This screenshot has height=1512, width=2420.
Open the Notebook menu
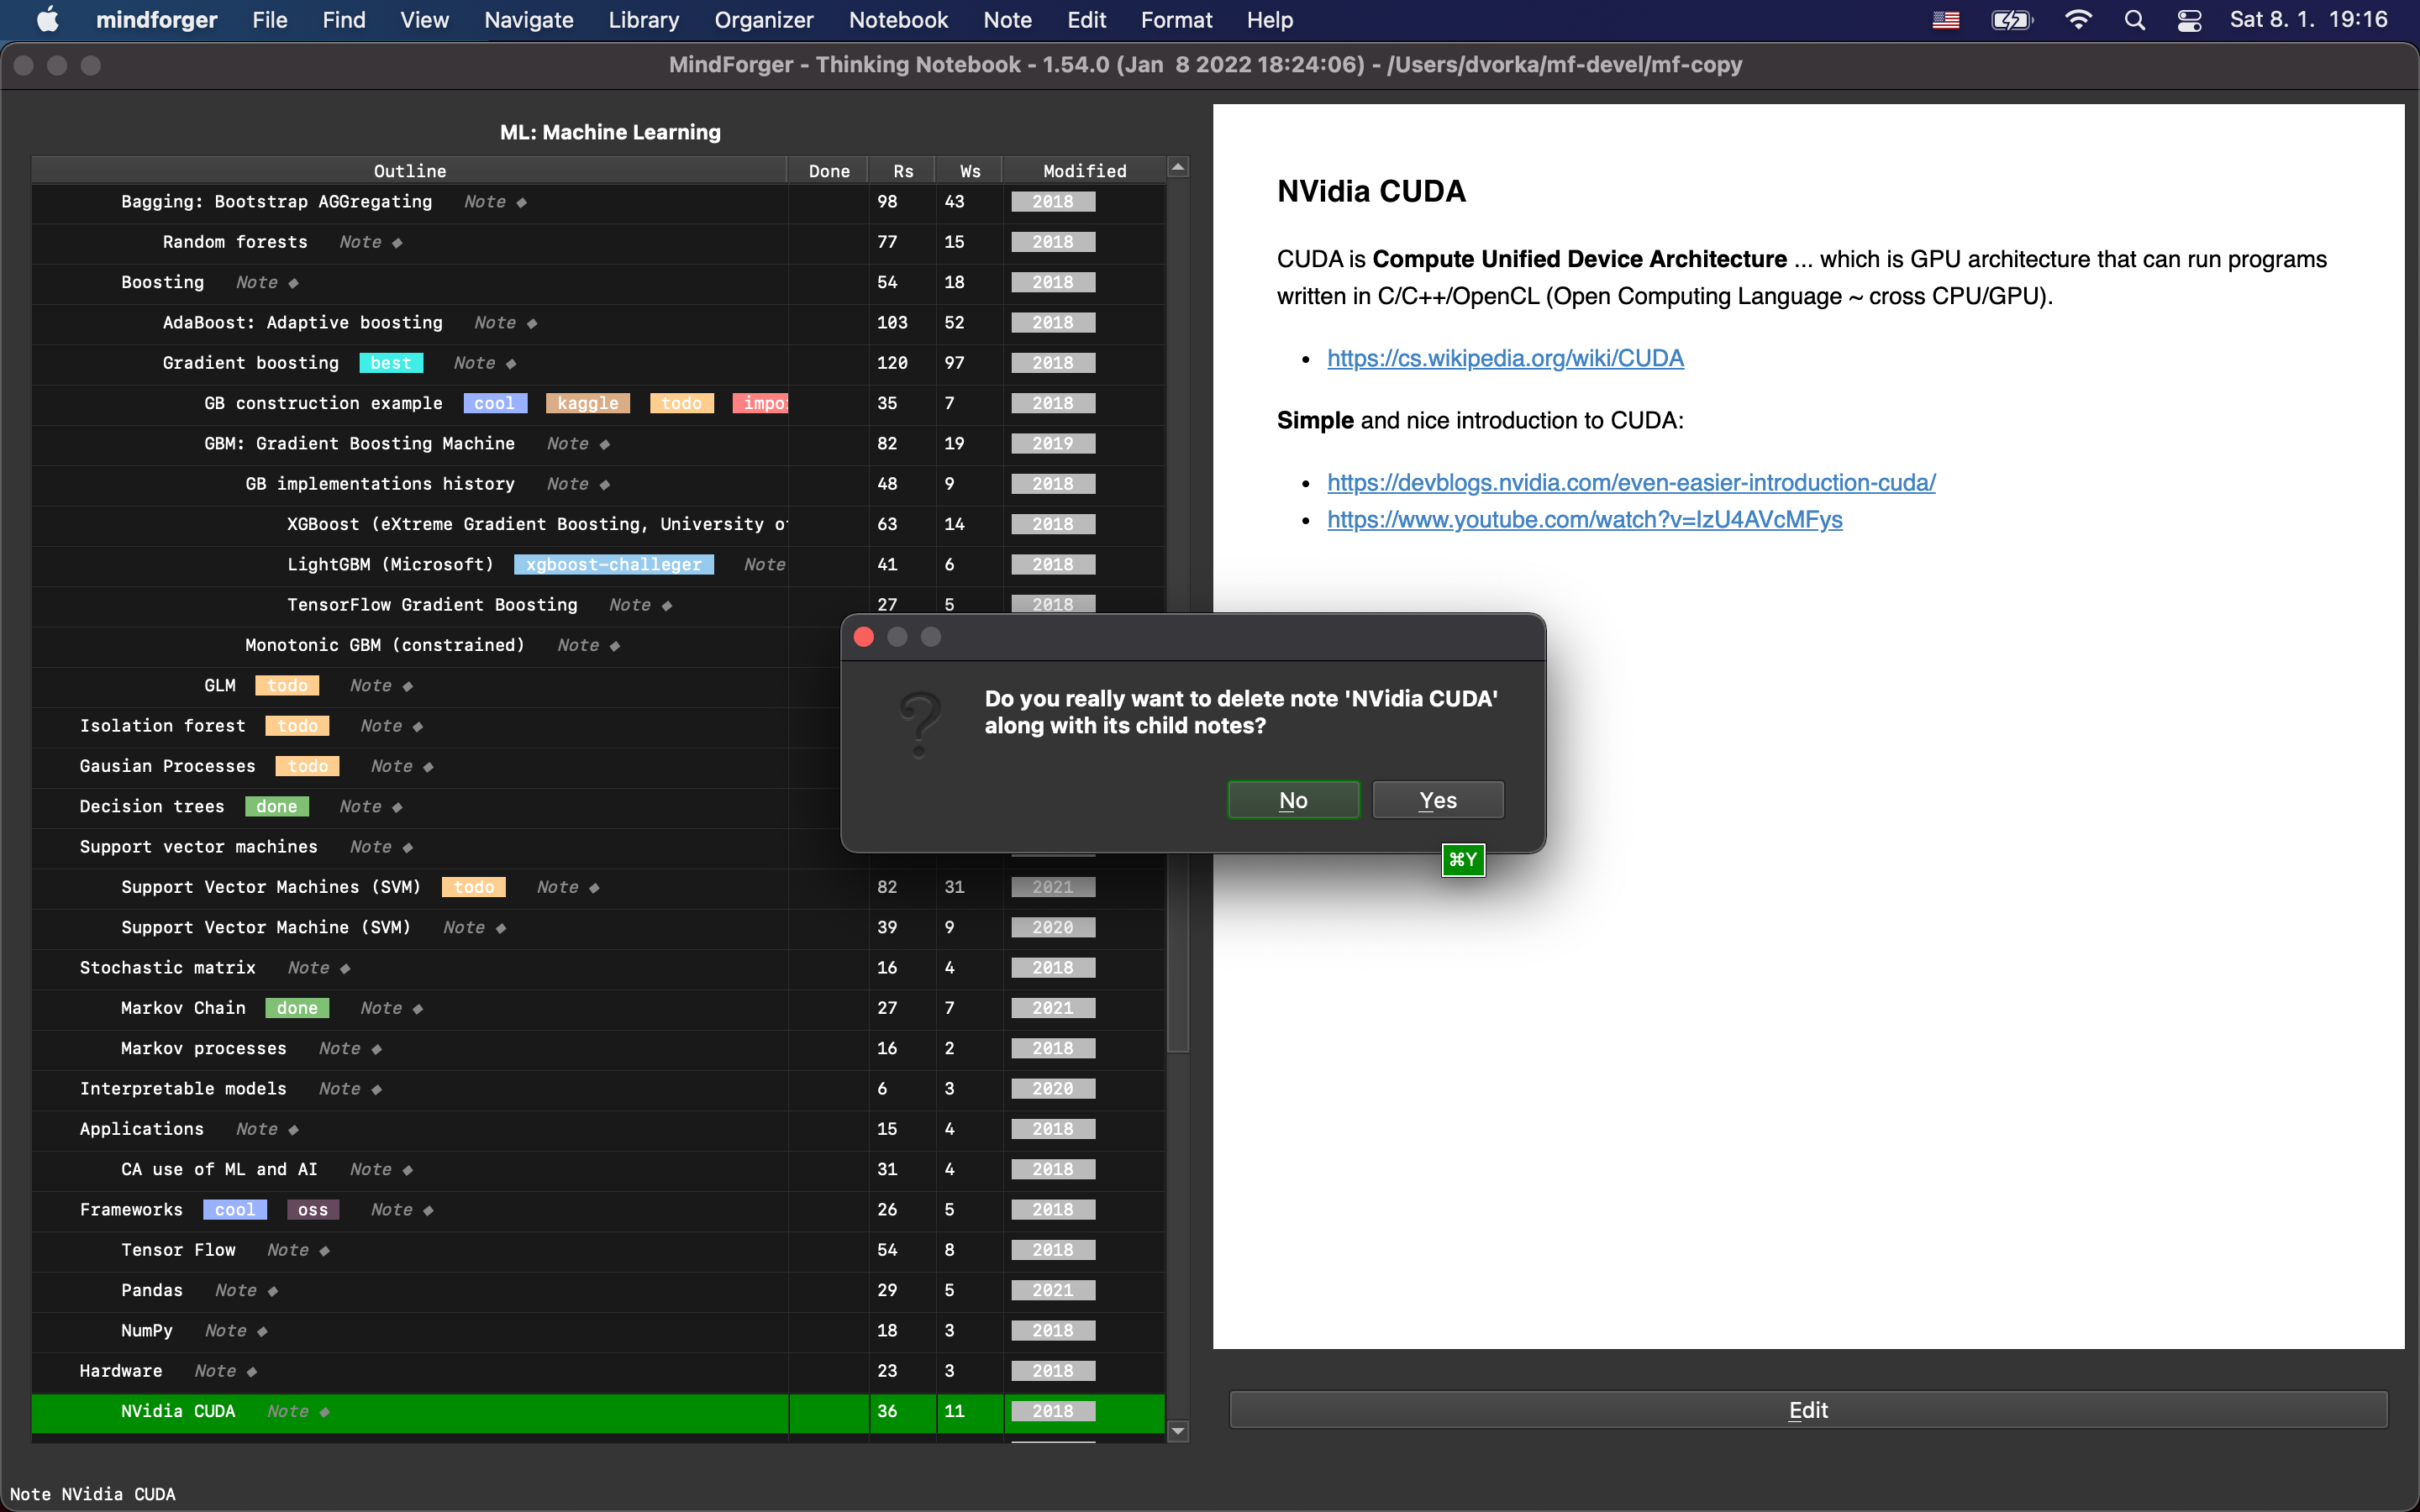tap(897, 19)
